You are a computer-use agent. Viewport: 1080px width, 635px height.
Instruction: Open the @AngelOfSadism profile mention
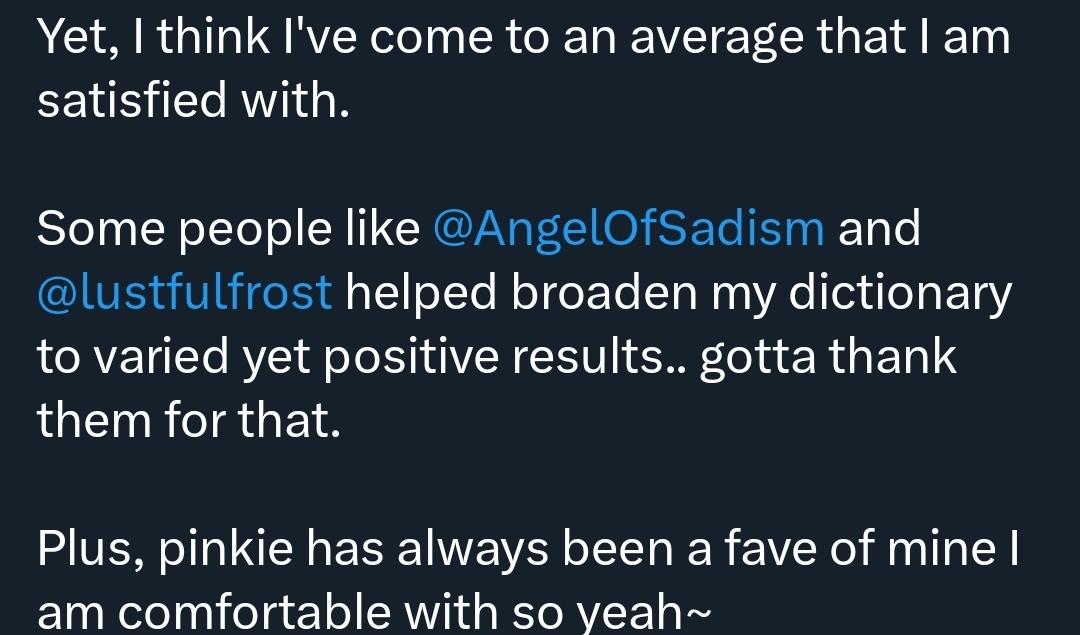(629, 229)
